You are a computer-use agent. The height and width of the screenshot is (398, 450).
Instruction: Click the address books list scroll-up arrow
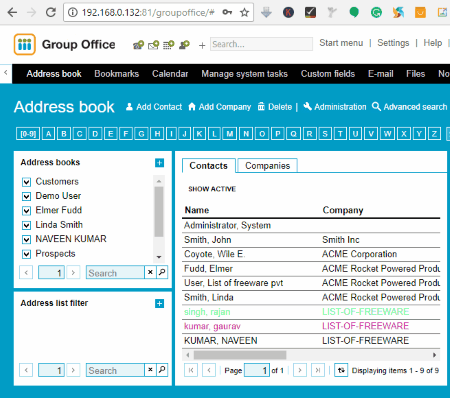pos(159,181)
